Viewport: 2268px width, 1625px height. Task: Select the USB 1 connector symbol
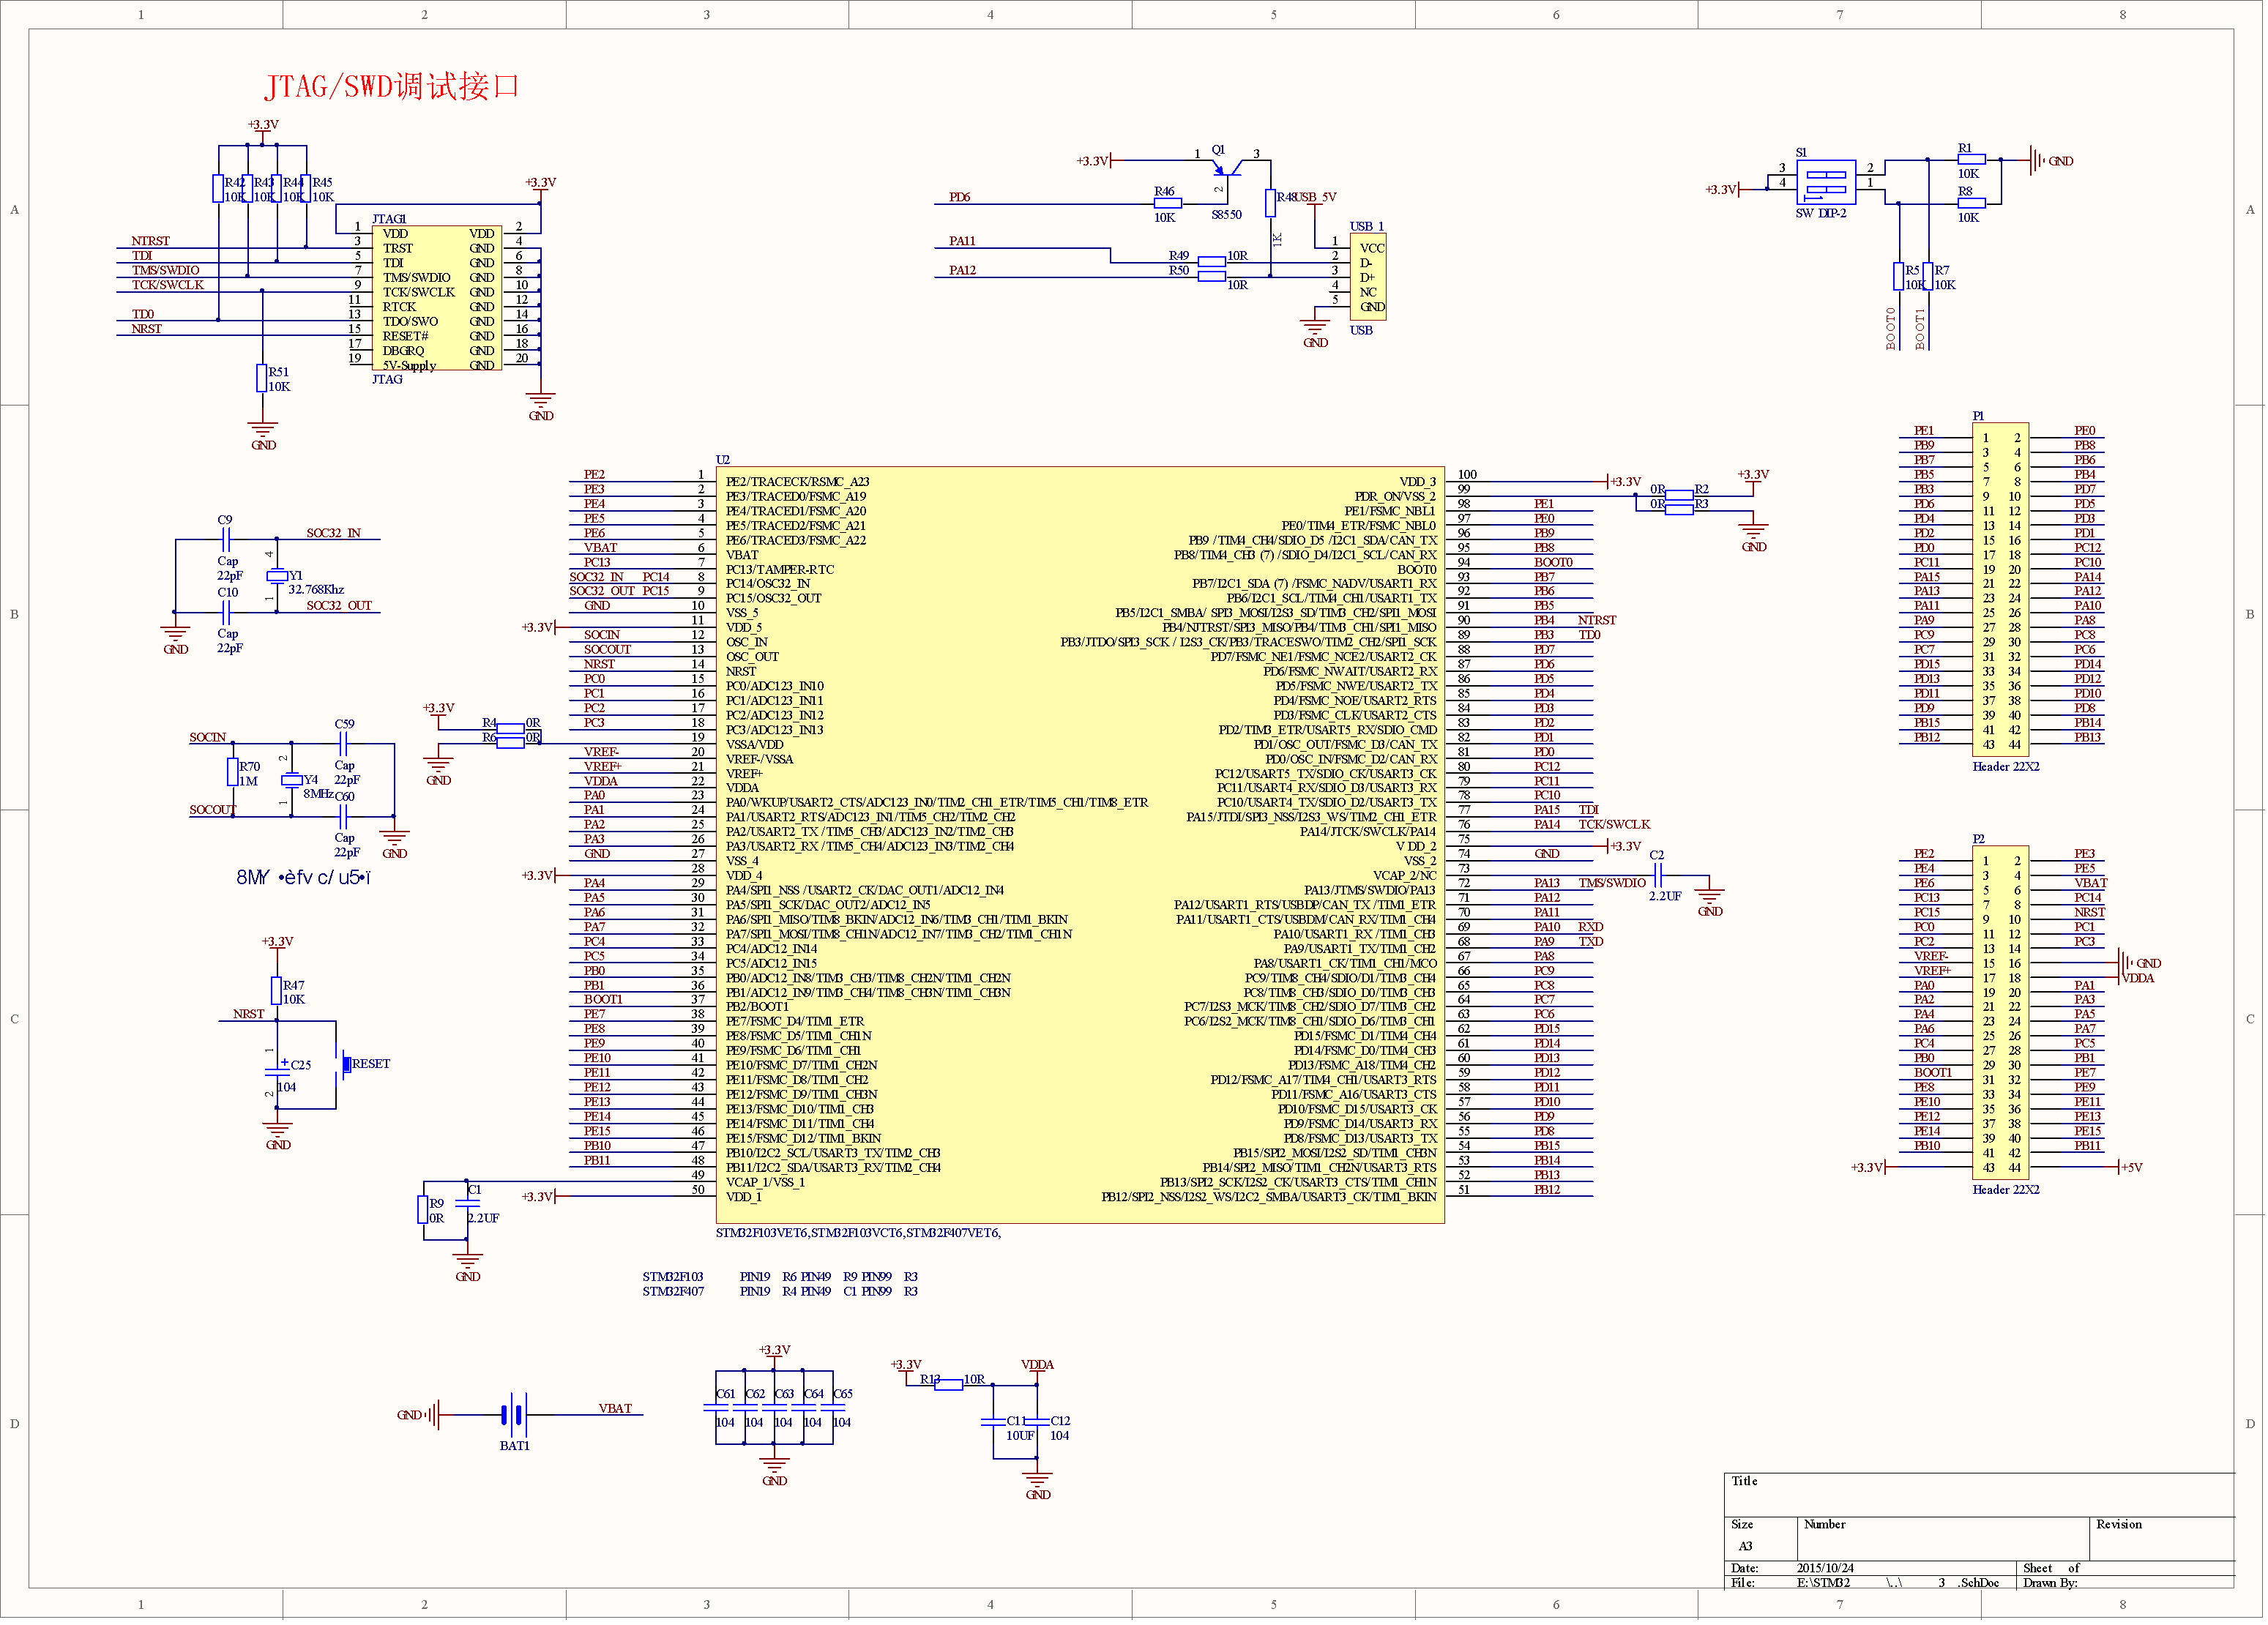[1368, 277]
